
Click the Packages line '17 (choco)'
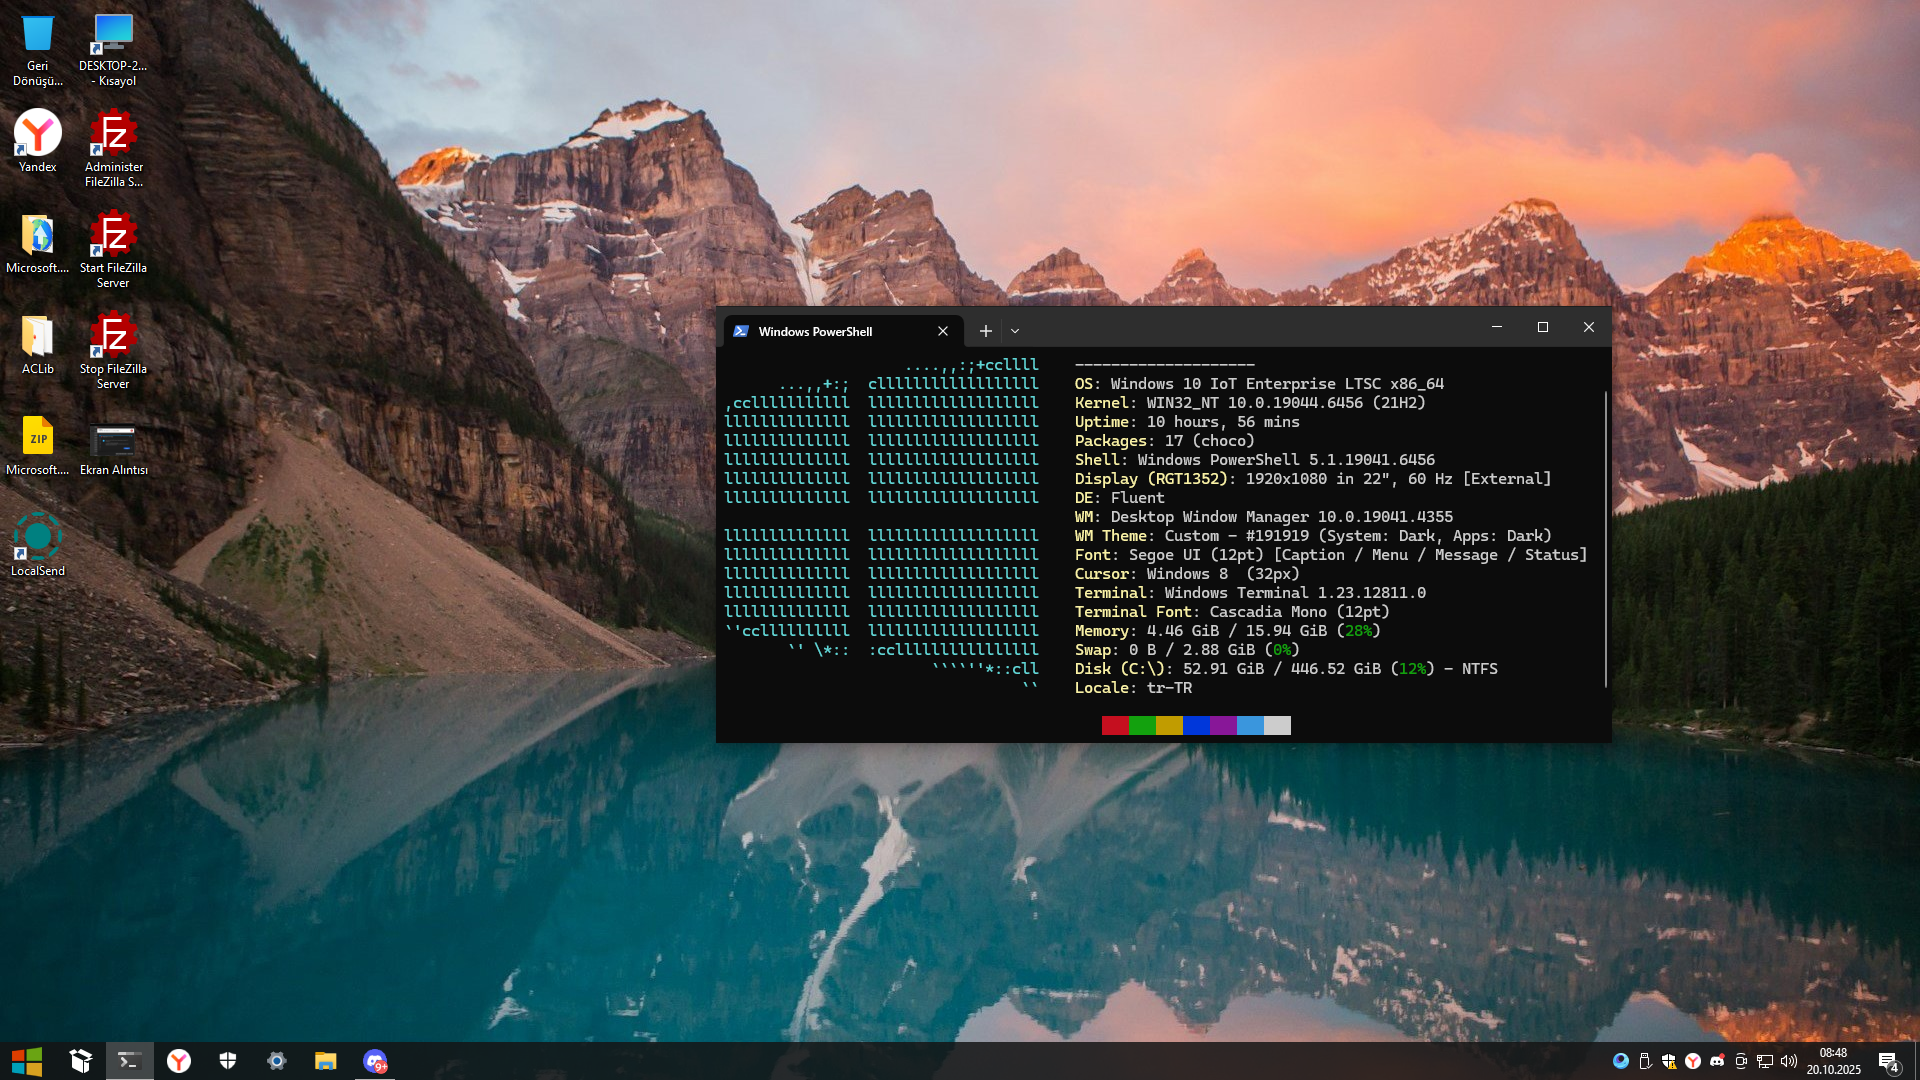point(1164,441)
